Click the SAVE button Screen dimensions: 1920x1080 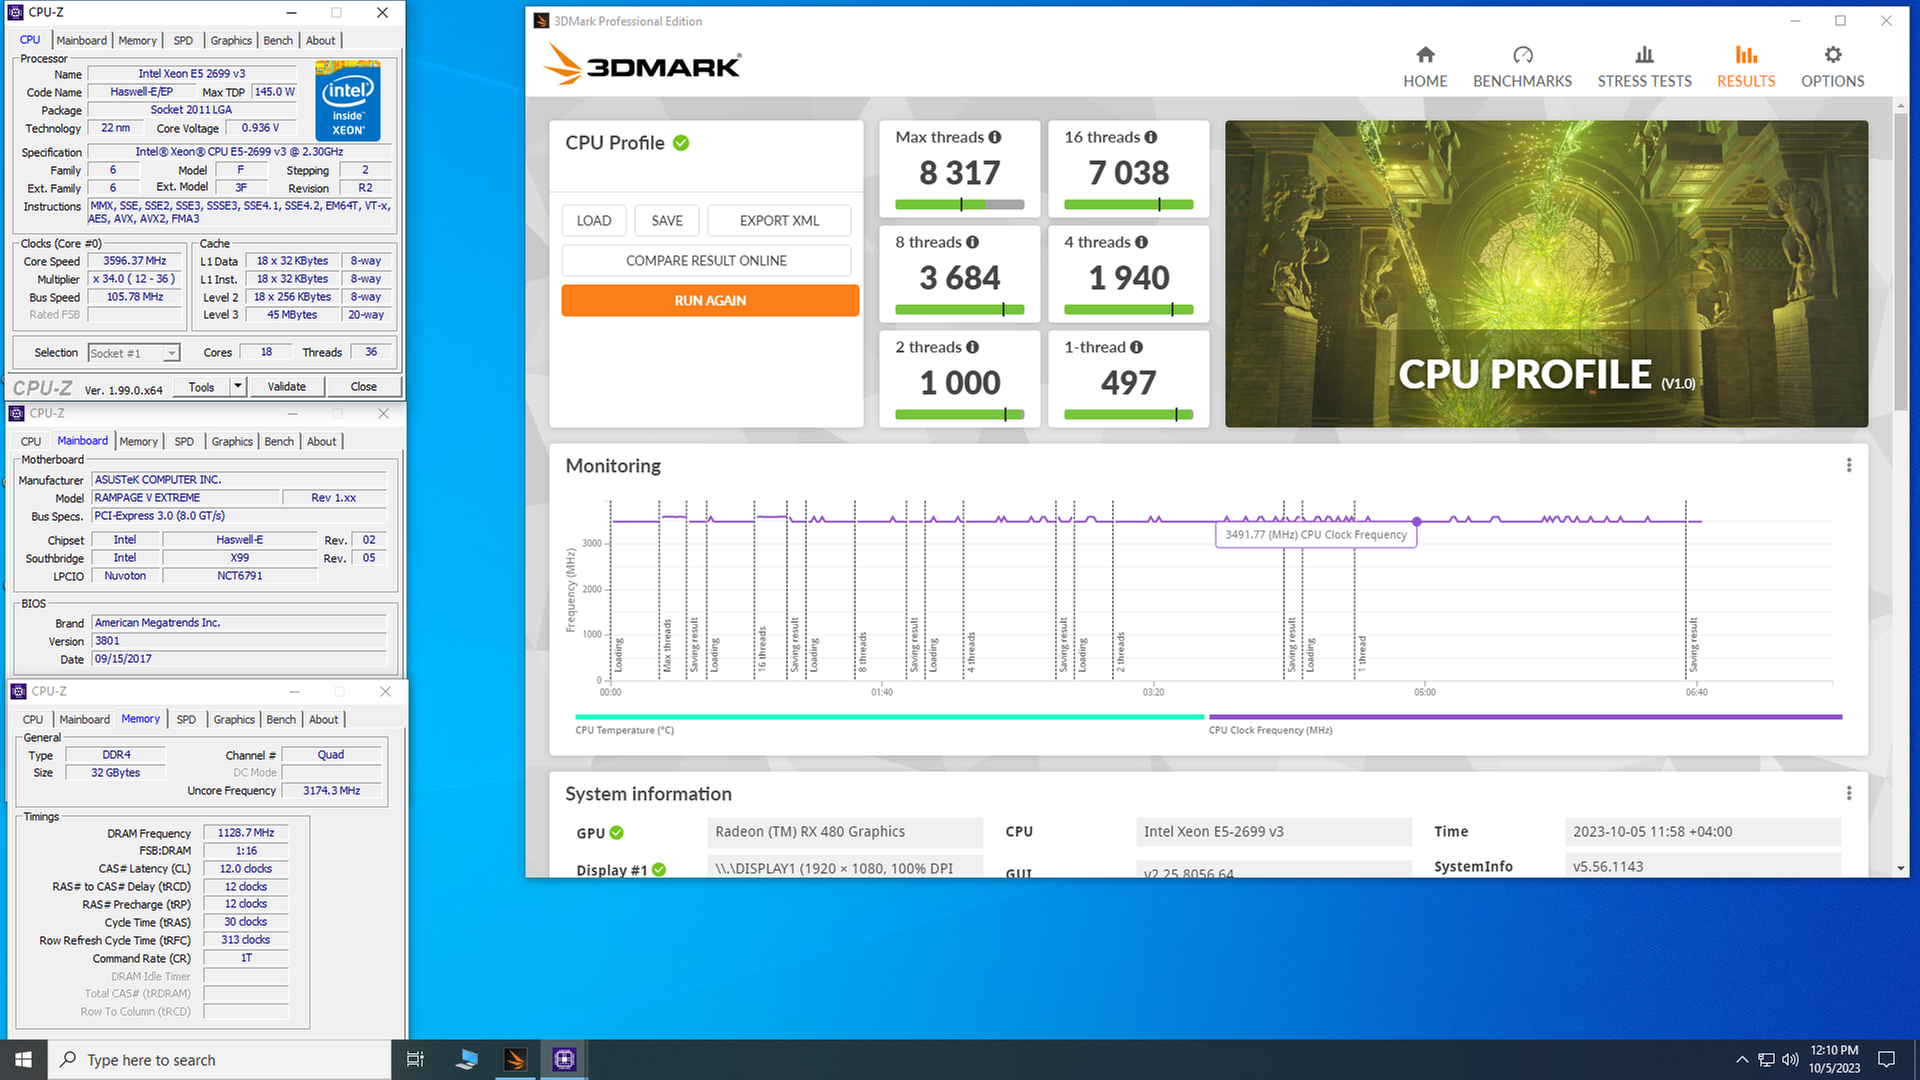(x=667, y=220)
